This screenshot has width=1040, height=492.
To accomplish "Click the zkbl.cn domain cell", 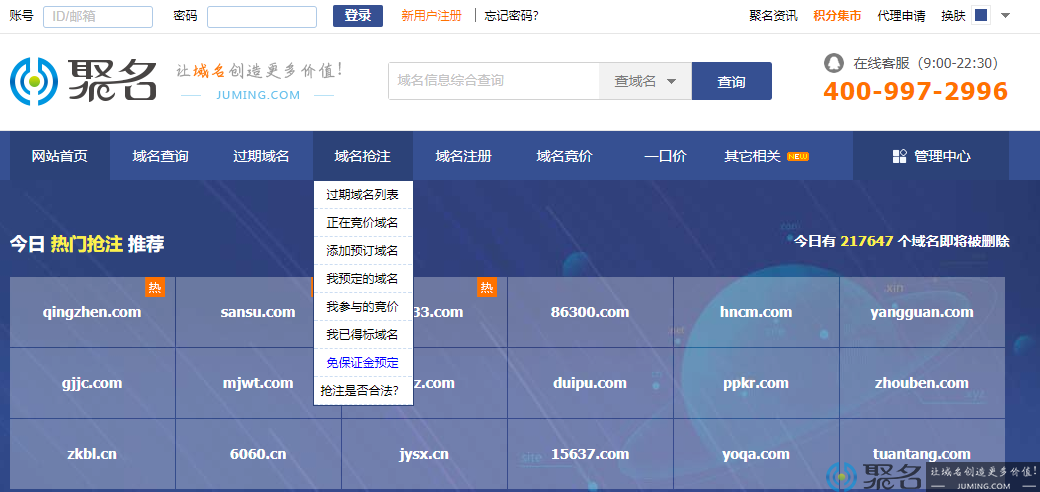I will tap(92, 454).
